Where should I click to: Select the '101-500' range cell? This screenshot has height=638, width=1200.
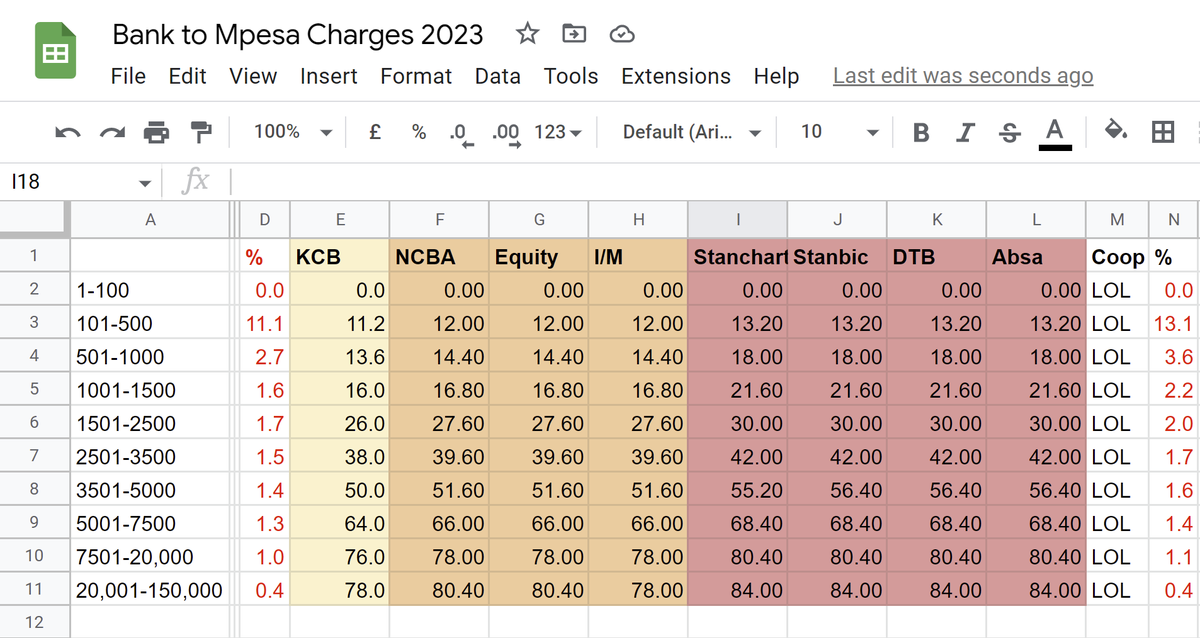point(150,323)
